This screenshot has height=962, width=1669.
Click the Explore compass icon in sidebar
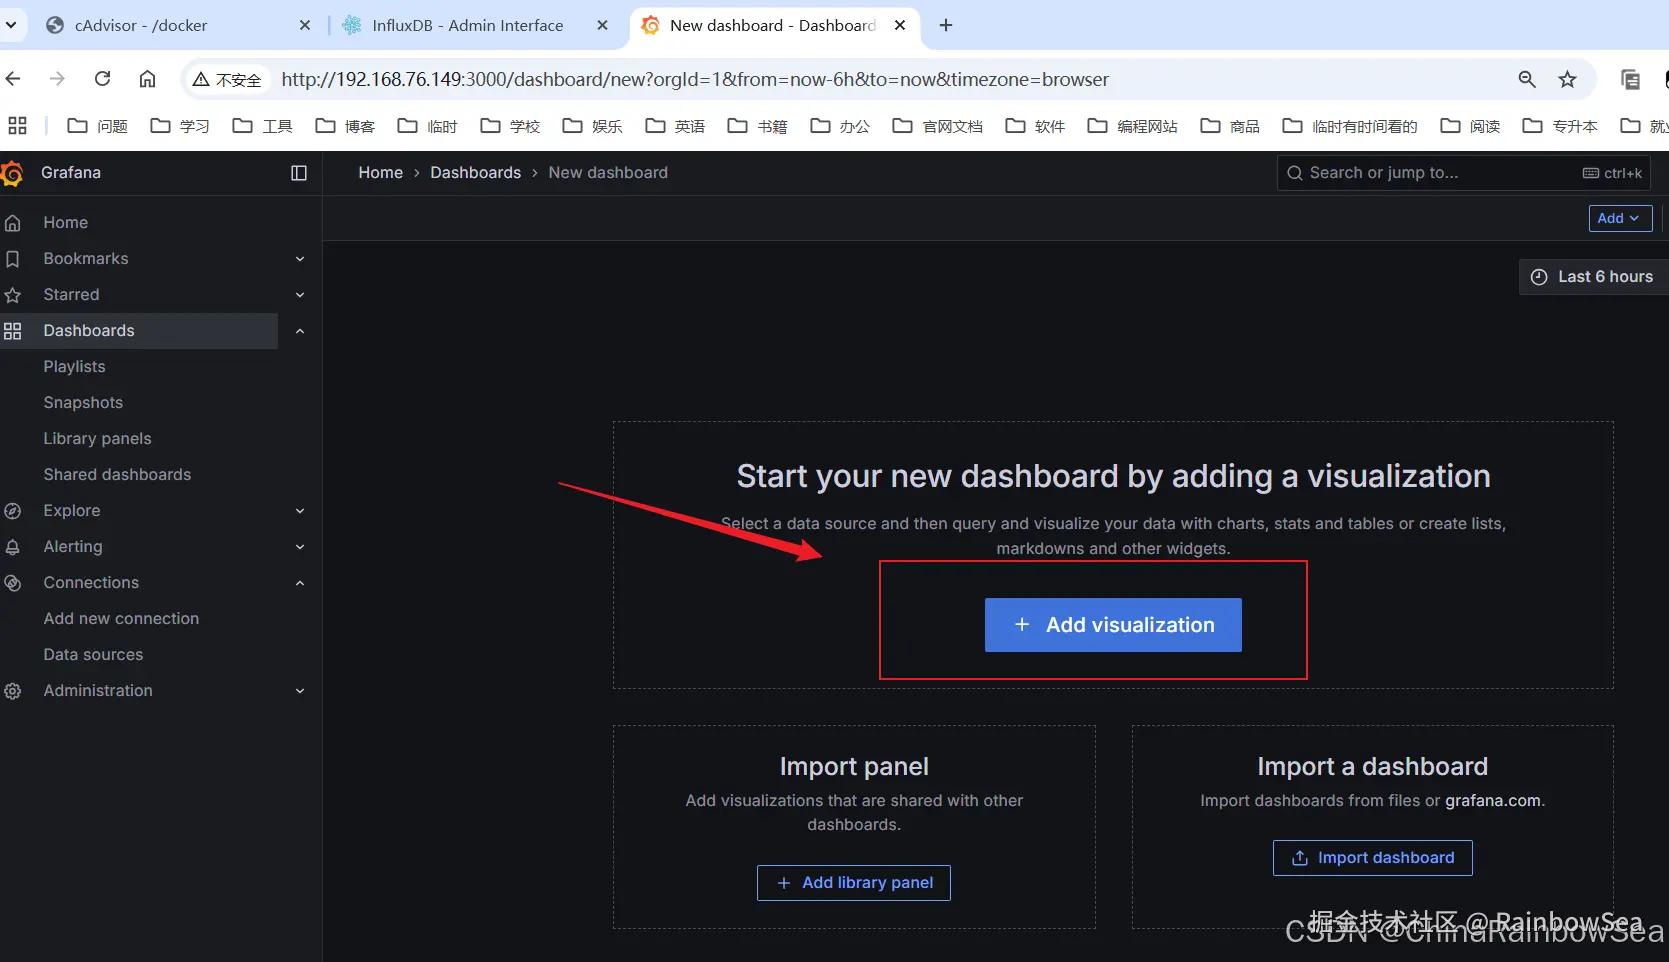(13, 511)
